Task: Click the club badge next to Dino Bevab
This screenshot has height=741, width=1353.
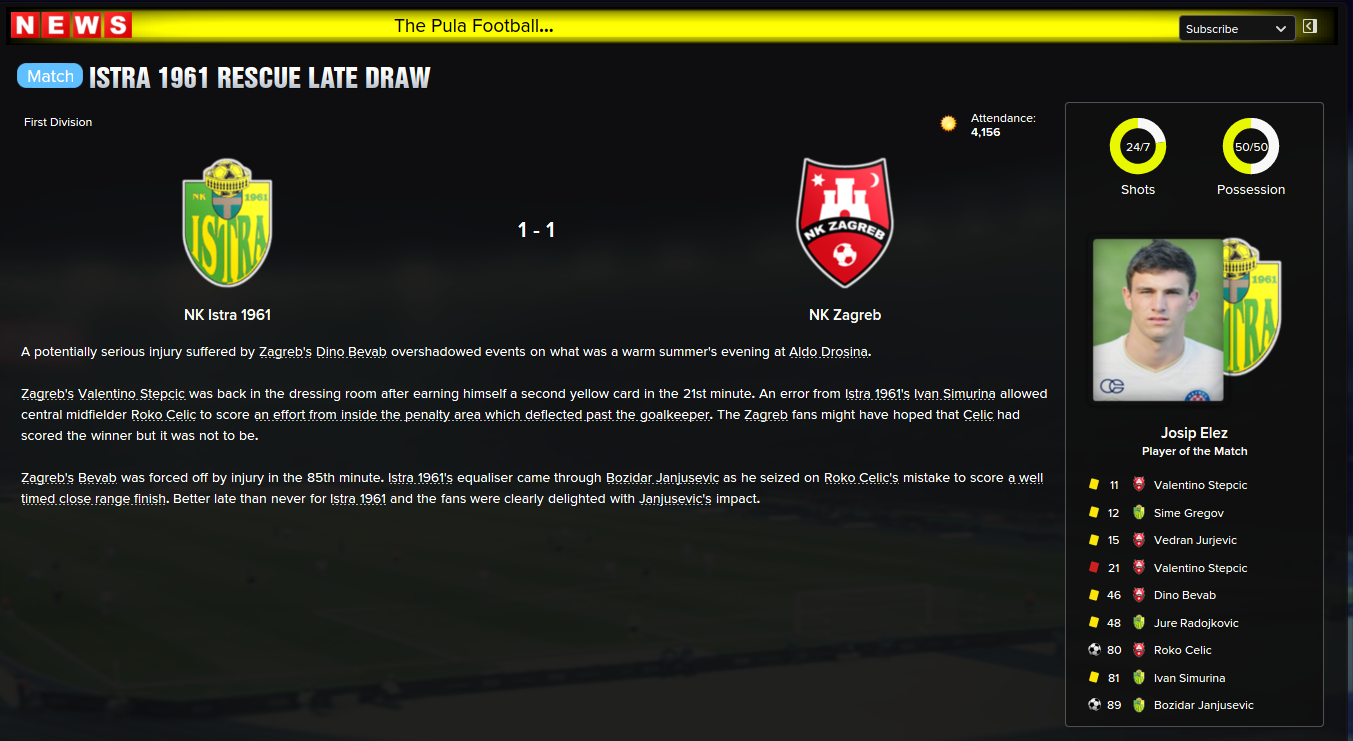Action: click(1138, 595)
